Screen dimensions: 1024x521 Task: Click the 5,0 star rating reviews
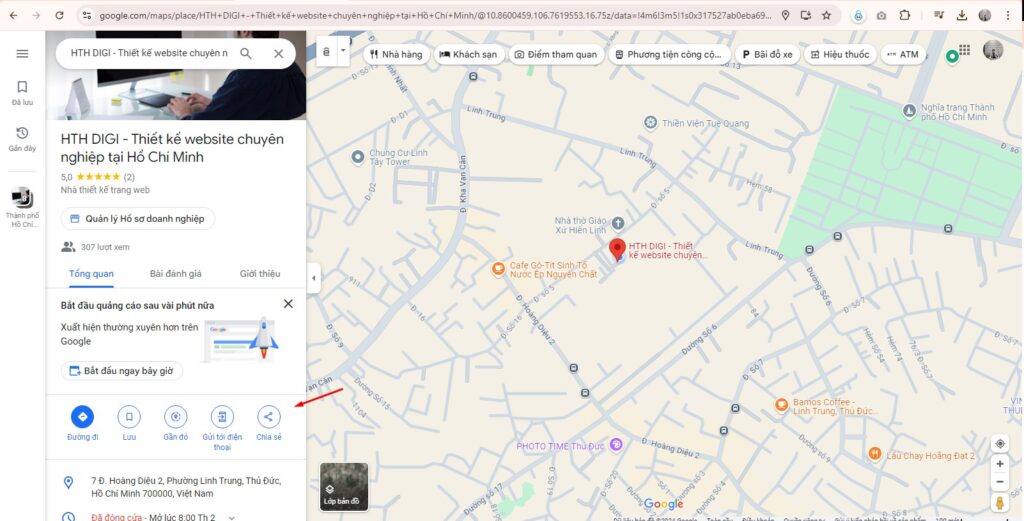[x=98, y=177]
